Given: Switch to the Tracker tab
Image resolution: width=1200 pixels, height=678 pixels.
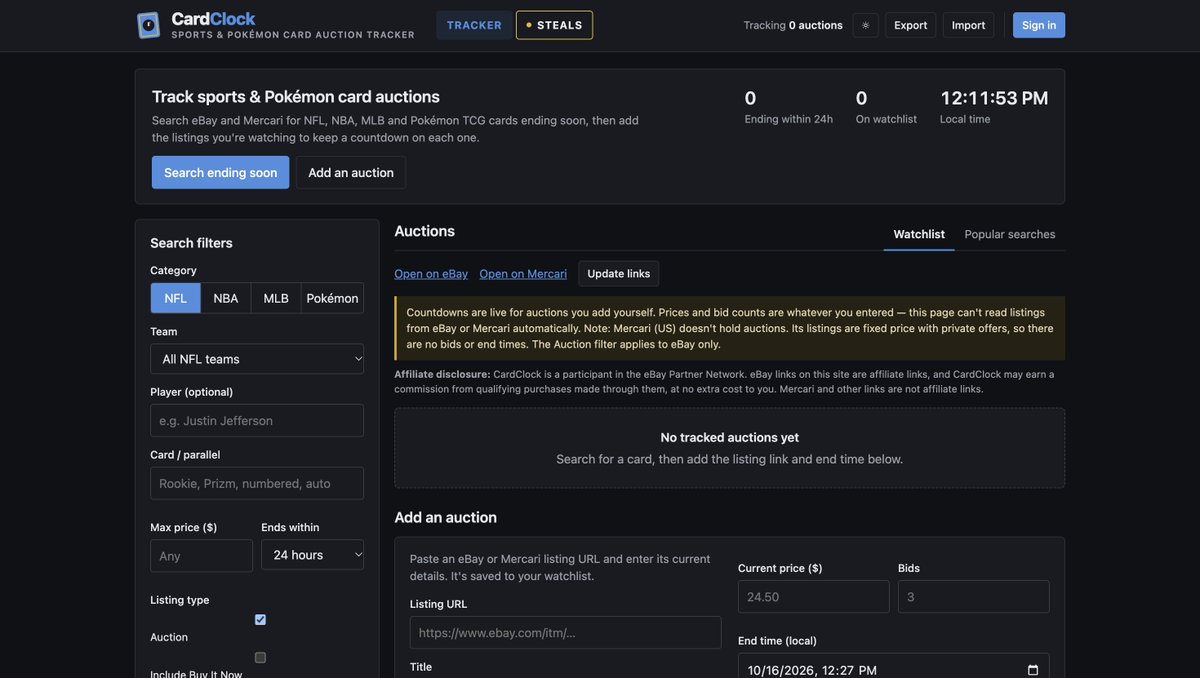Looking at the screenshot, I should [474, 25].
